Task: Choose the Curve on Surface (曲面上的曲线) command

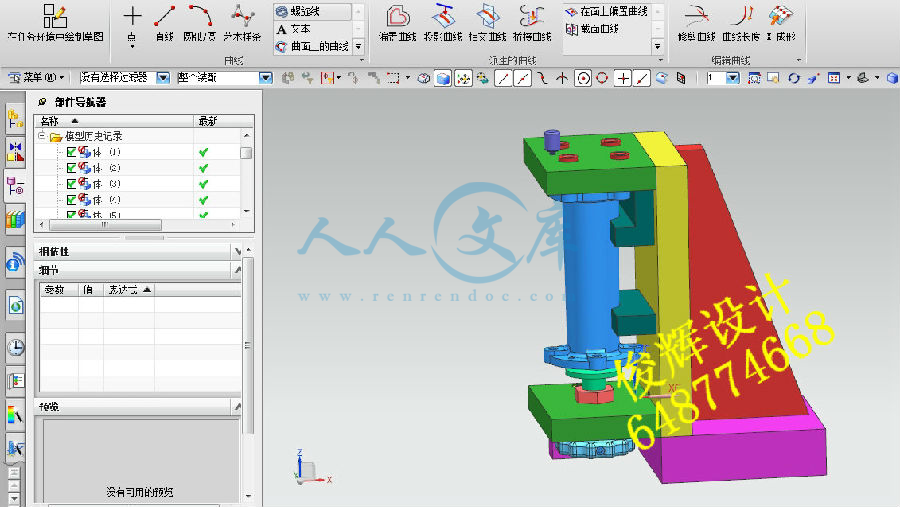Action: 312,47
